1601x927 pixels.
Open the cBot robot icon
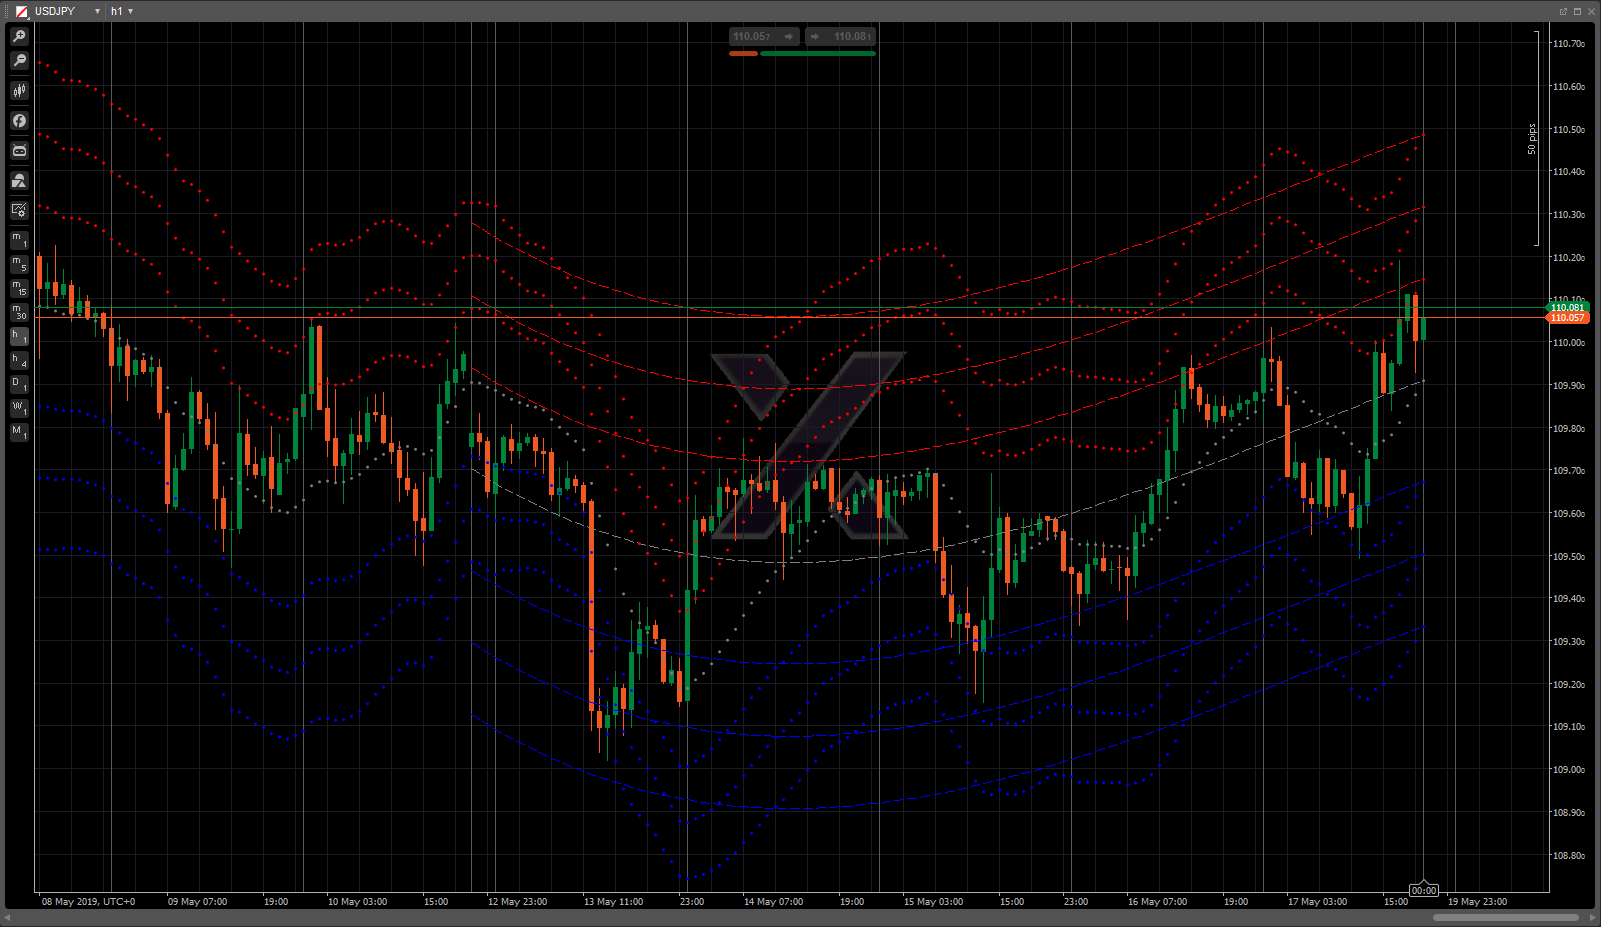pyautogui.click(x=19, y=151)
